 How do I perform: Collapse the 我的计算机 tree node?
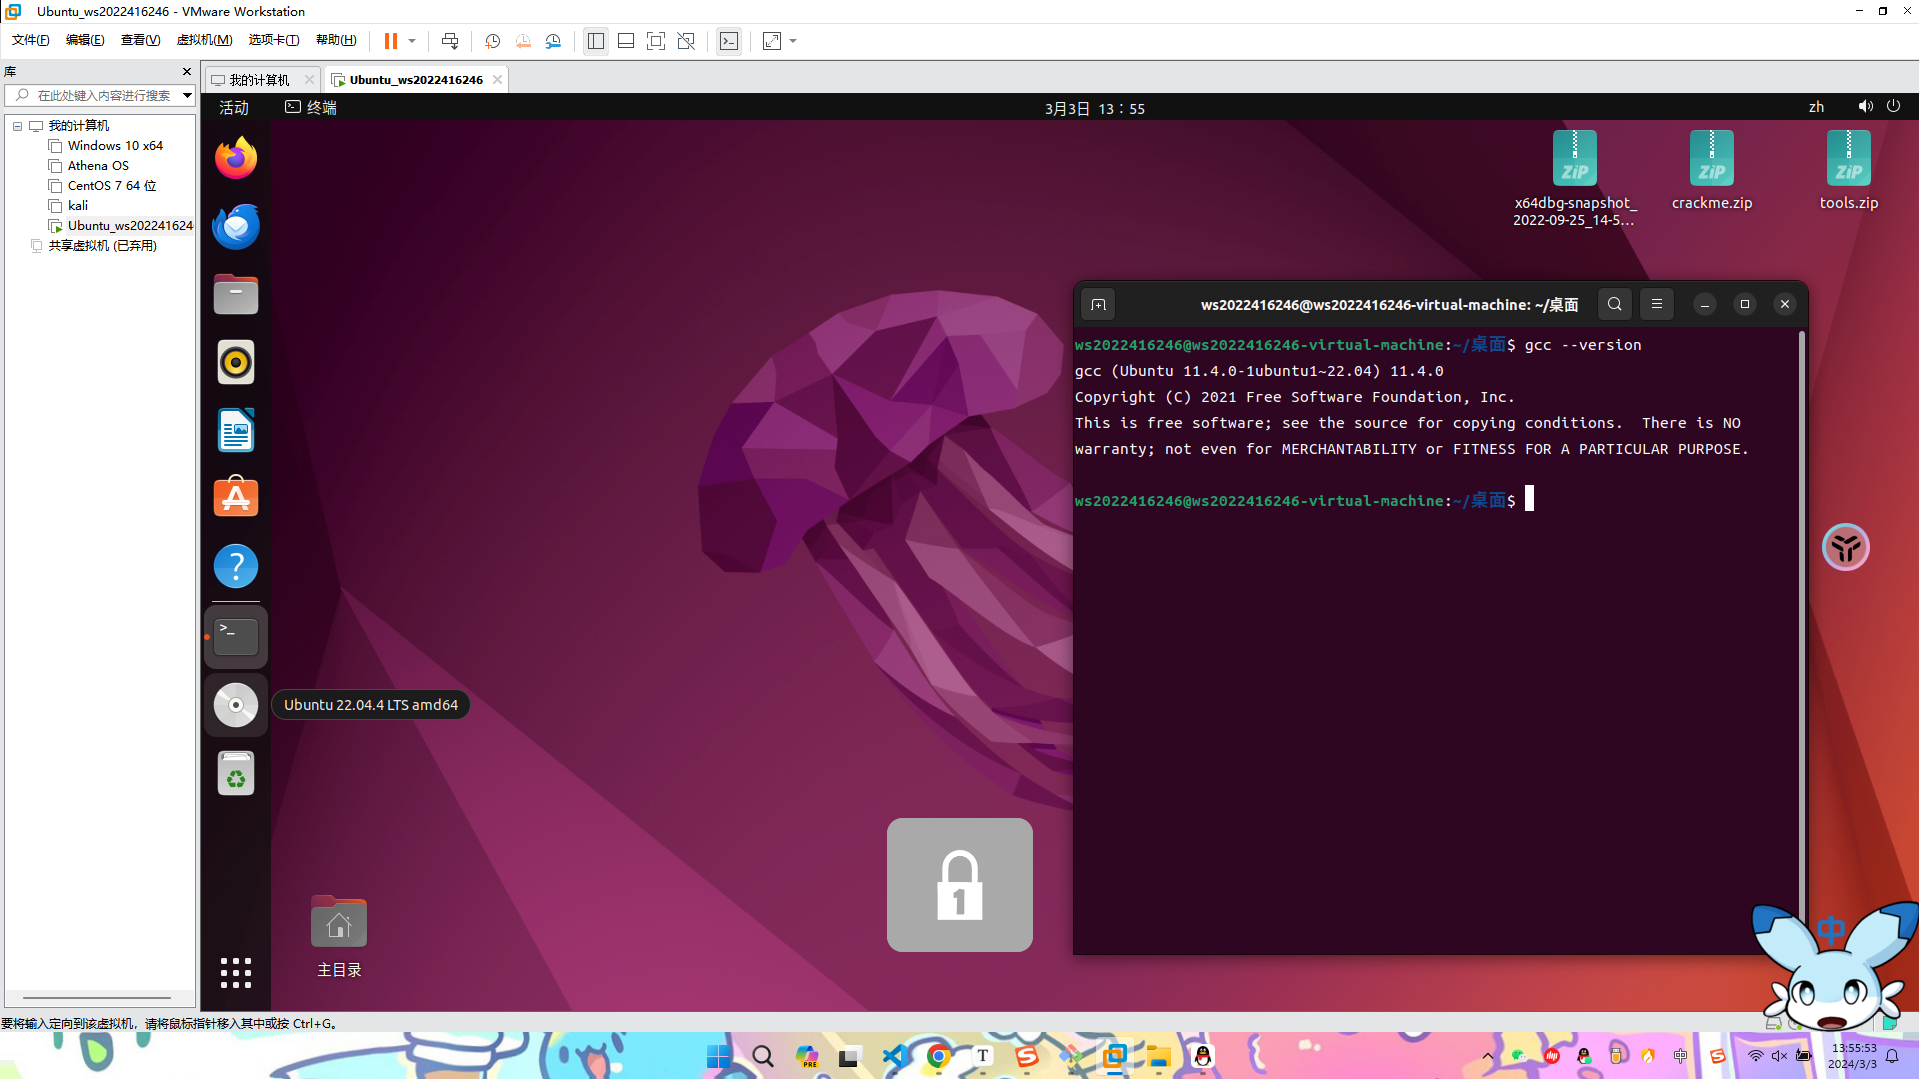(17, 126)
